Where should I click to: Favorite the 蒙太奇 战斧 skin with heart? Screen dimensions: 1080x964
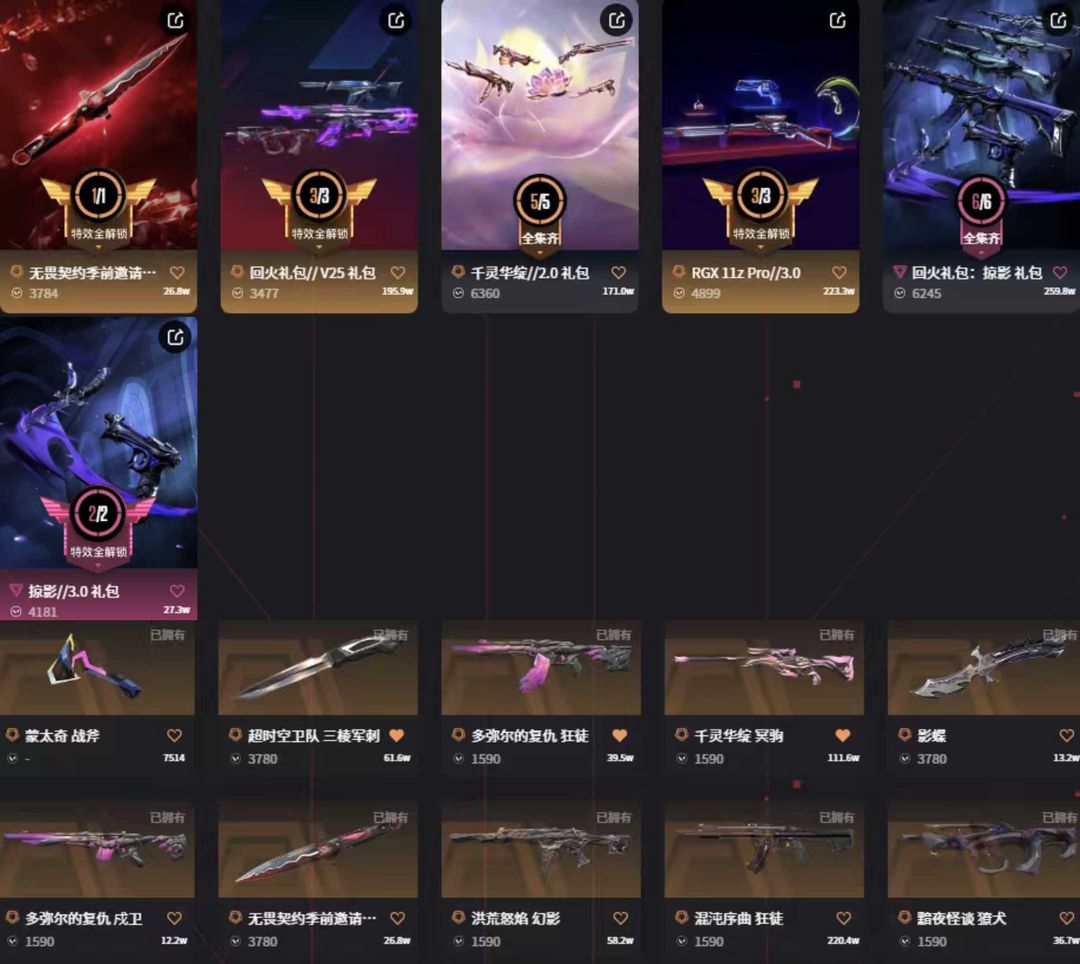coord(174,735)
